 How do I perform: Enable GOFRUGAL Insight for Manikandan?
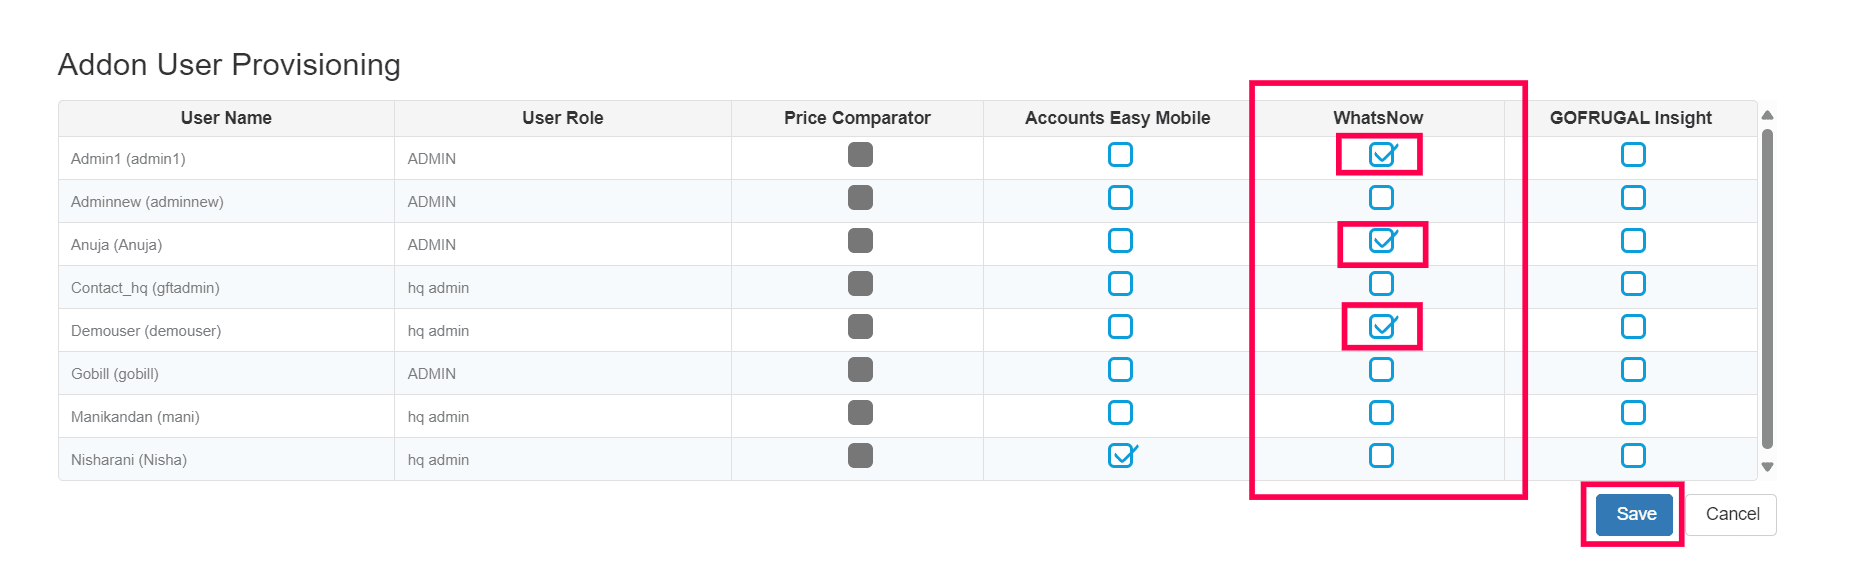click(1633, 413)
